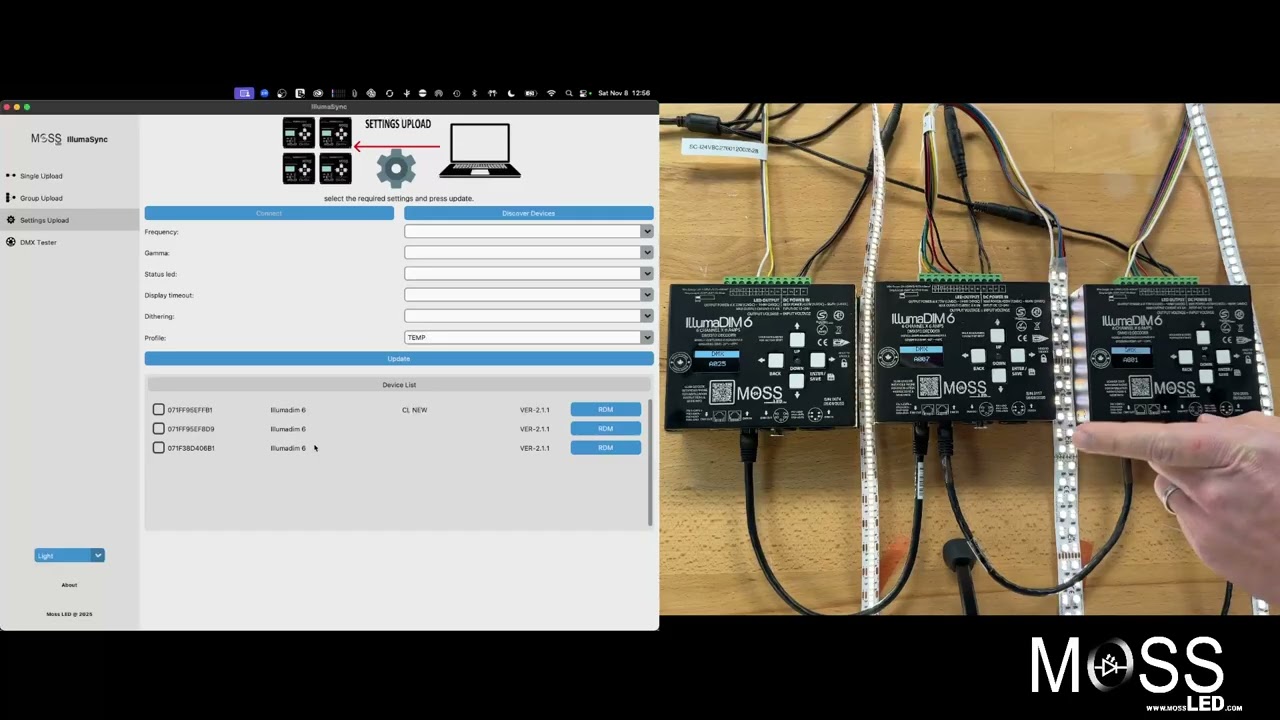
Task: Click RDM for device 071F38D406B1
Action: (605, 448)
